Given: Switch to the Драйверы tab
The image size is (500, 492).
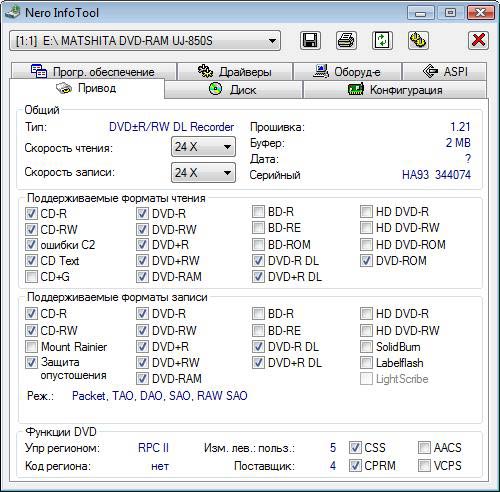Looking at the screenshot, I should tap(235, 71).
